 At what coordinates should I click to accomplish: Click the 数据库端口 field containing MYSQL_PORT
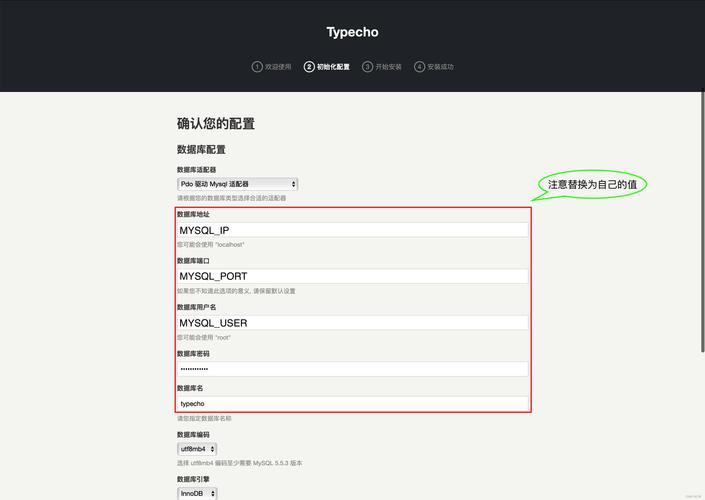[x=352, y=276]
